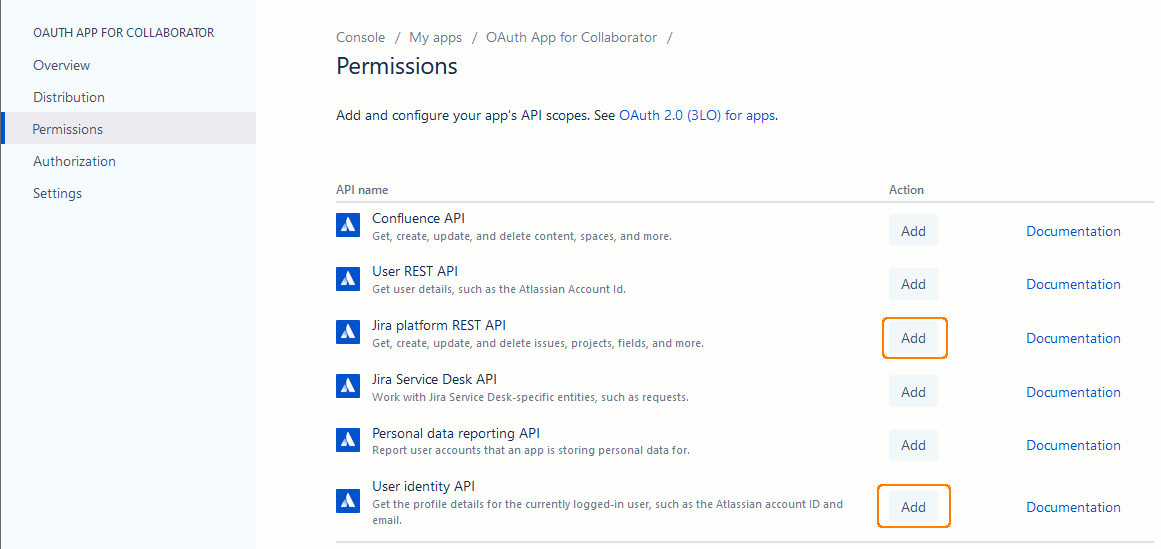The image size is (1161, 549).
Task: Click the User REST API icon
Action: click(x=348, y=279)
